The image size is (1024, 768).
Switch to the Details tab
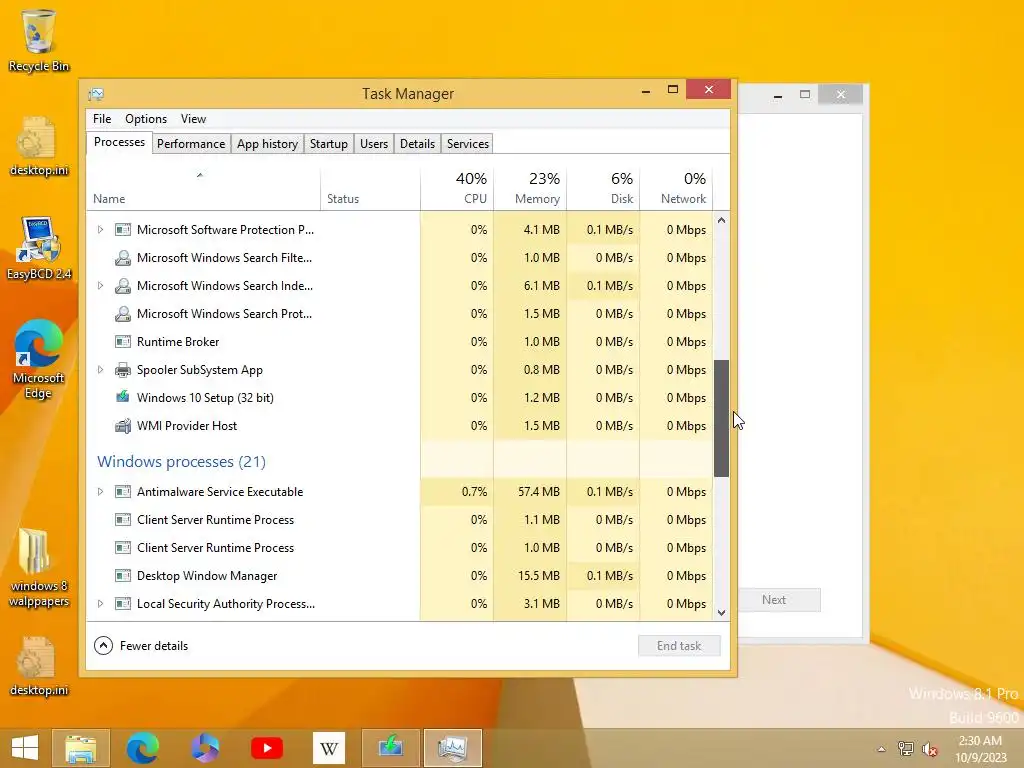(x=417, y=144)
